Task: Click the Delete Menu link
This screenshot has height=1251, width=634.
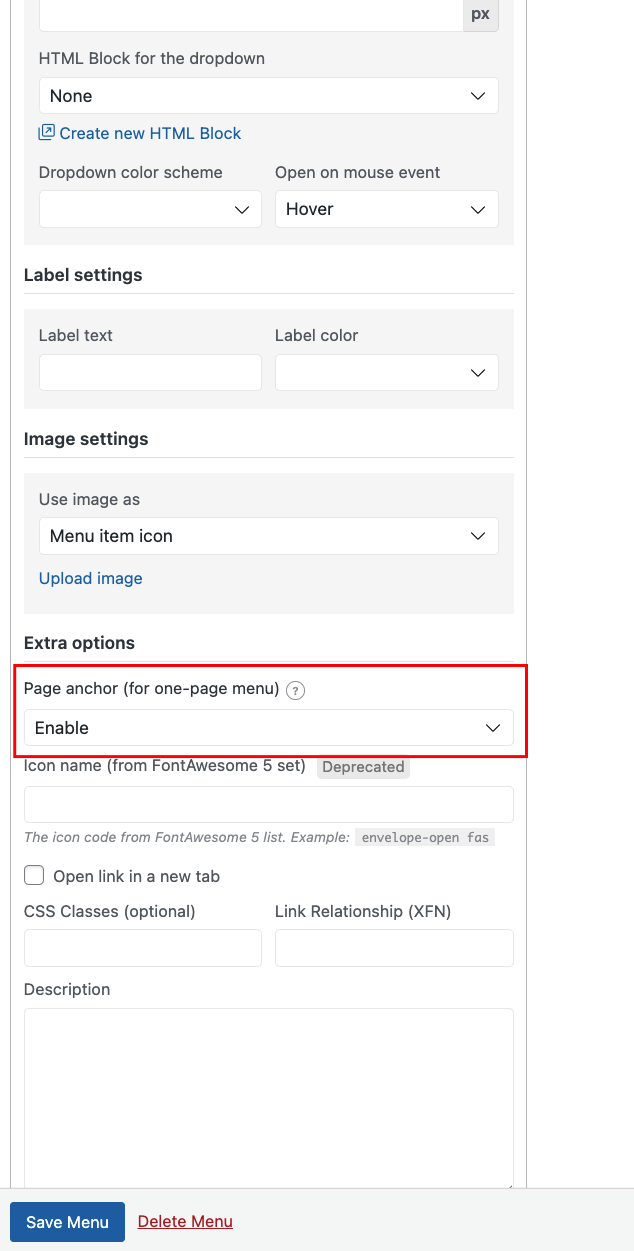Action: (185, 1221)
